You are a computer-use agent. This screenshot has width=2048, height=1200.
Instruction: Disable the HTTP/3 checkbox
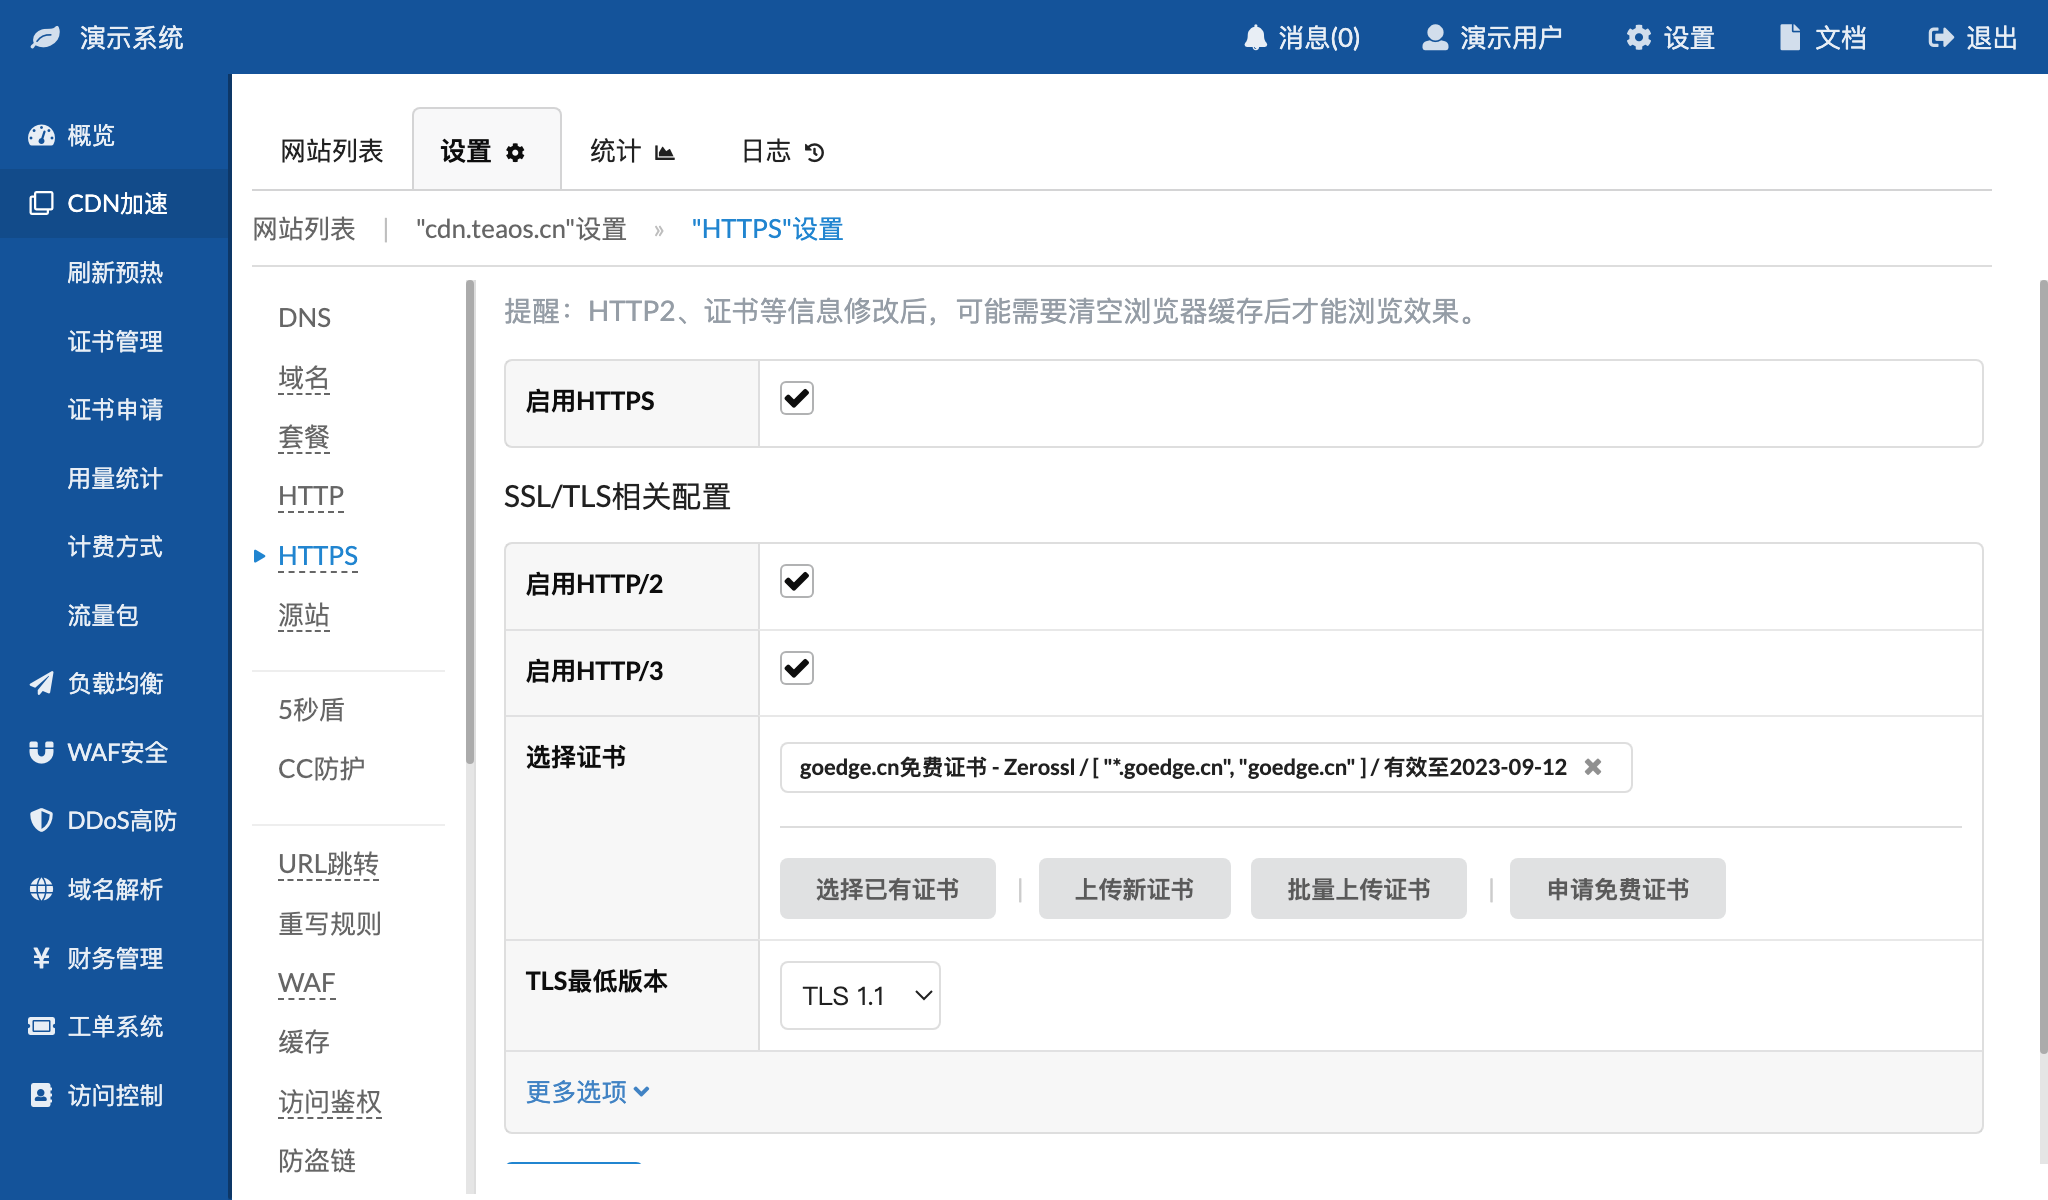pyautogui.click(x=797, y=669)
